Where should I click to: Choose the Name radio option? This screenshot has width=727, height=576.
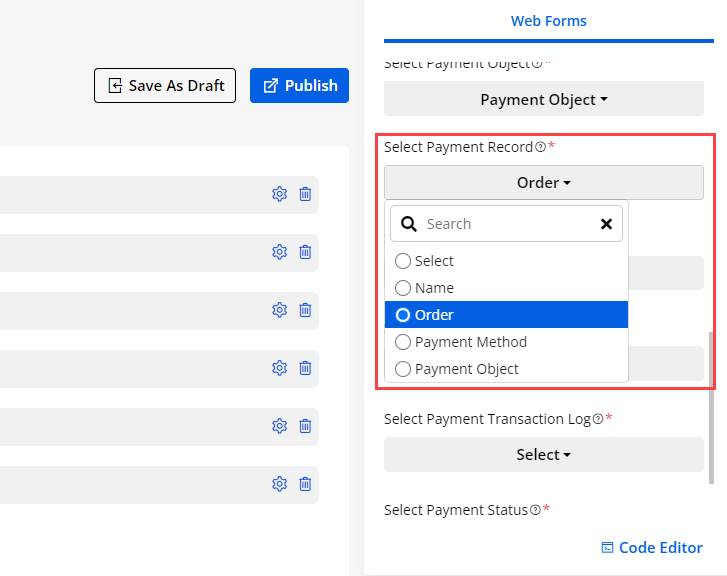point(403,288)
